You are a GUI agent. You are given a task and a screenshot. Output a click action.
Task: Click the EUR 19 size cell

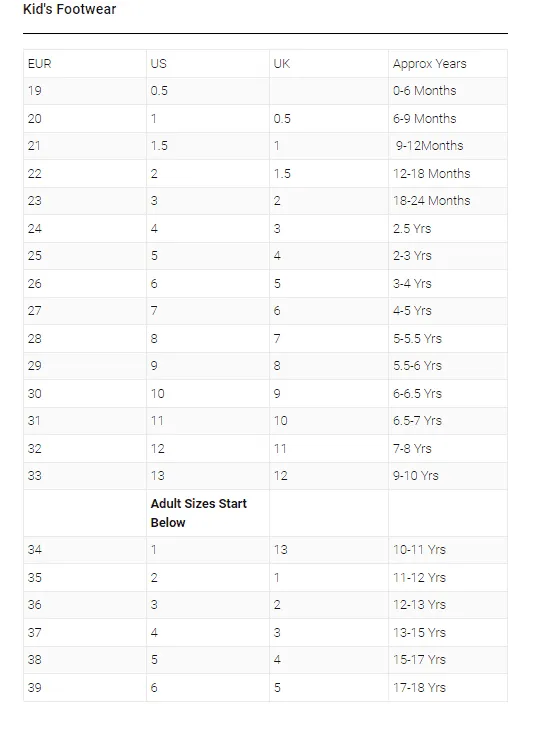pyautogui.click(x=85, y=91)
